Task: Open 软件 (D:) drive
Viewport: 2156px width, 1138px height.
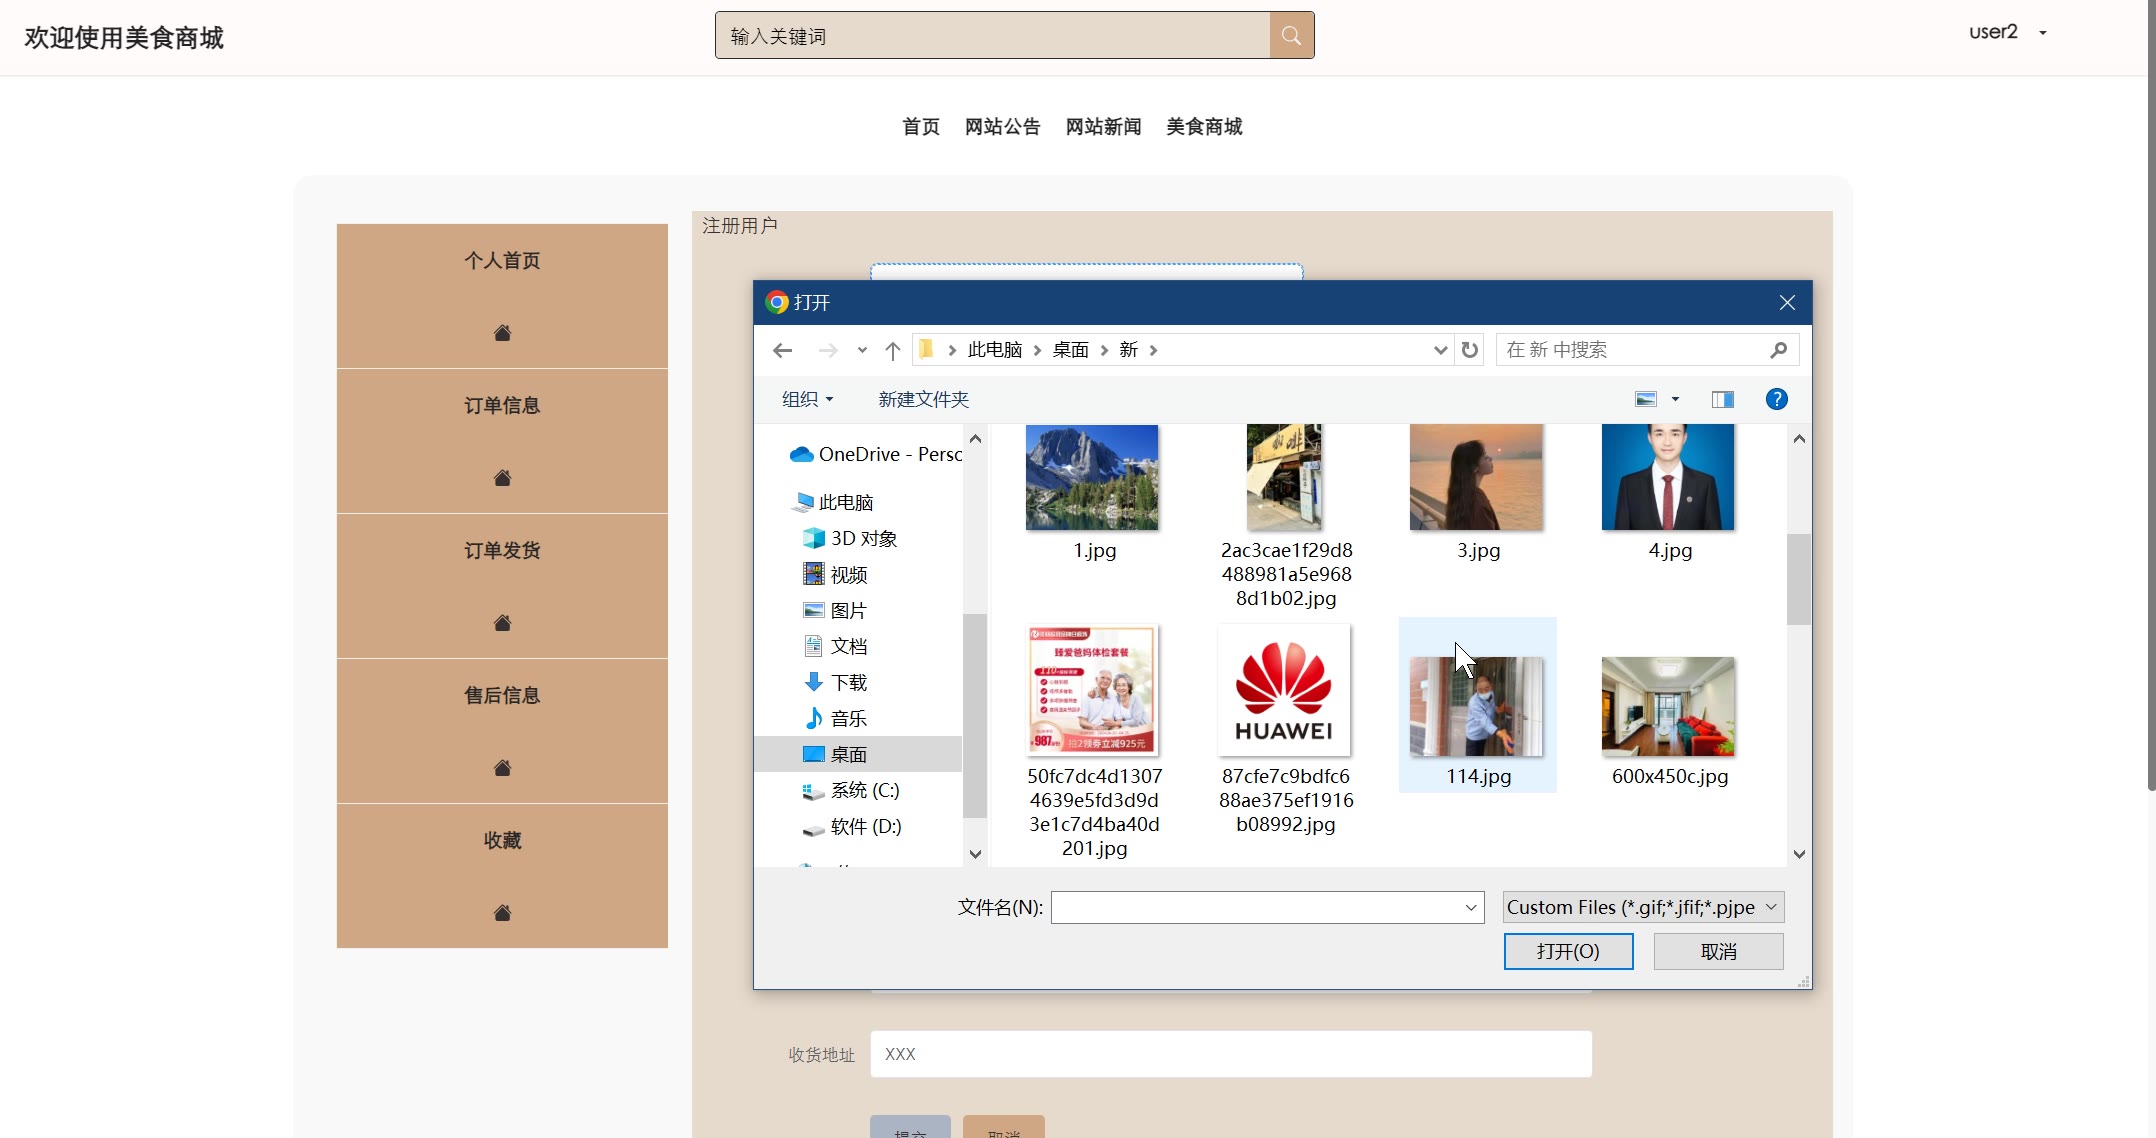Action: pyautogui.click(x=852, y=826)
